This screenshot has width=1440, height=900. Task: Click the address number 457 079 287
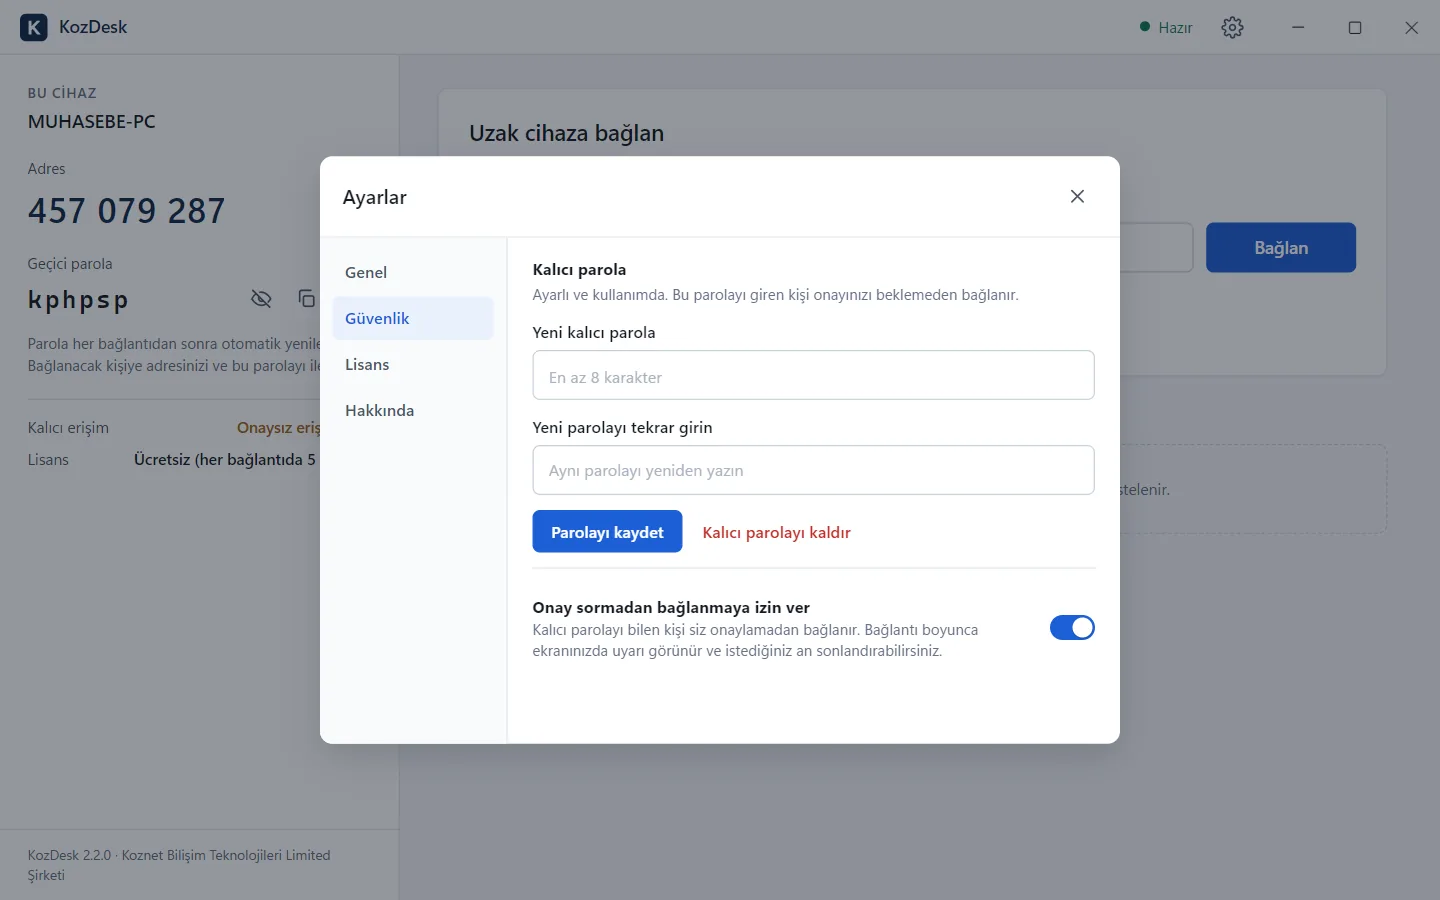point(126,211)
